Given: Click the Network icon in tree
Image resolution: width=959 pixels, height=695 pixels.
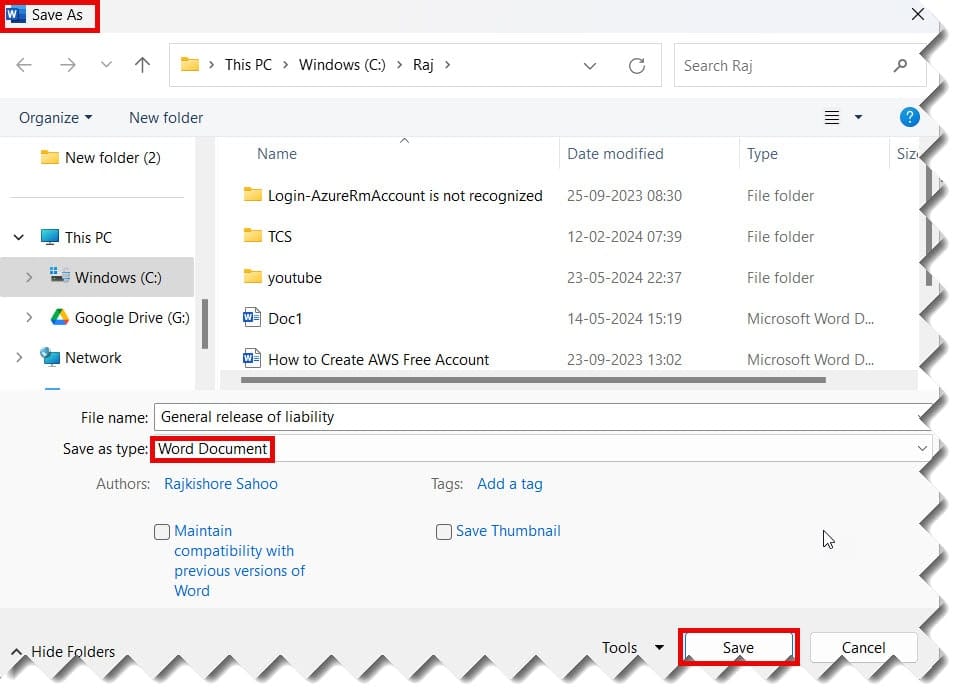Looking at the screenshot, I should [x=50, y=357].
